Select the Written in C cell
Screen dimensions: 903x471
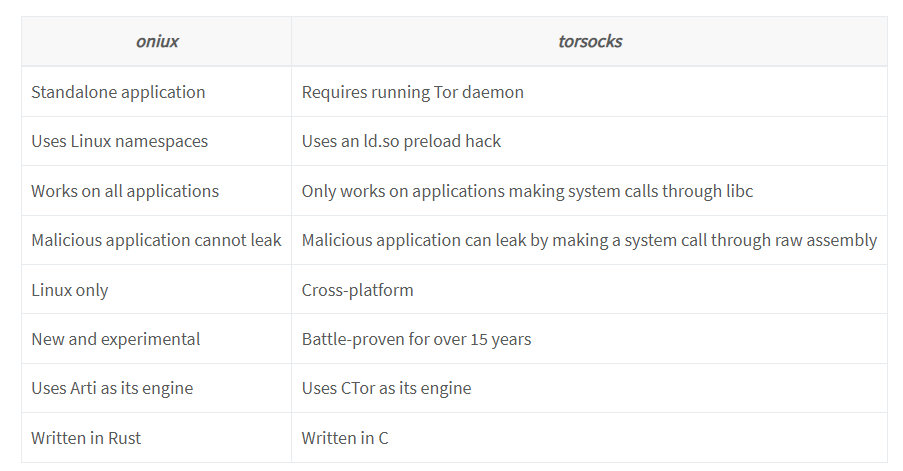345,438
